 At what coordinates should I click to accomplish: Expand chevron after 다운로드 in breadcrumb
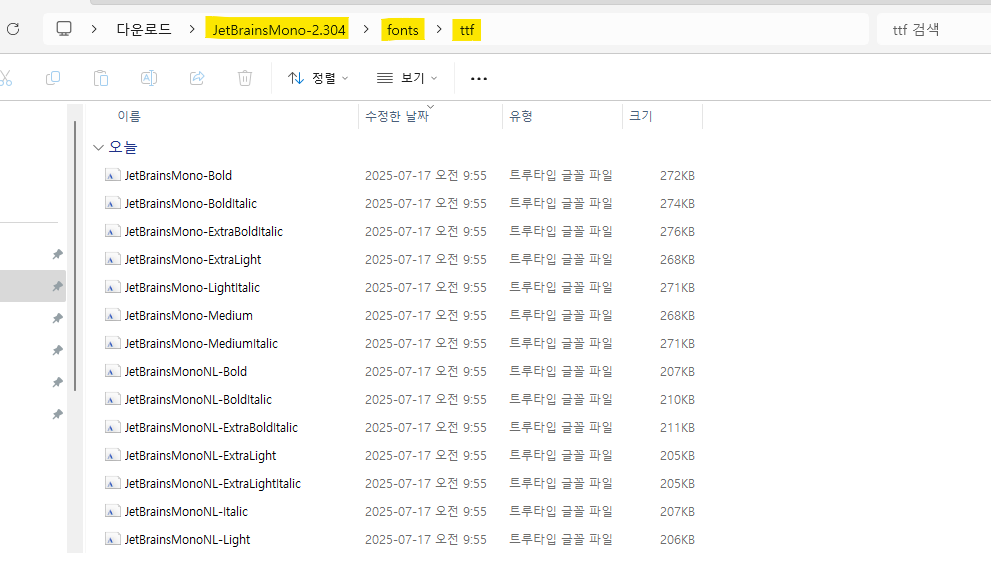192,29
